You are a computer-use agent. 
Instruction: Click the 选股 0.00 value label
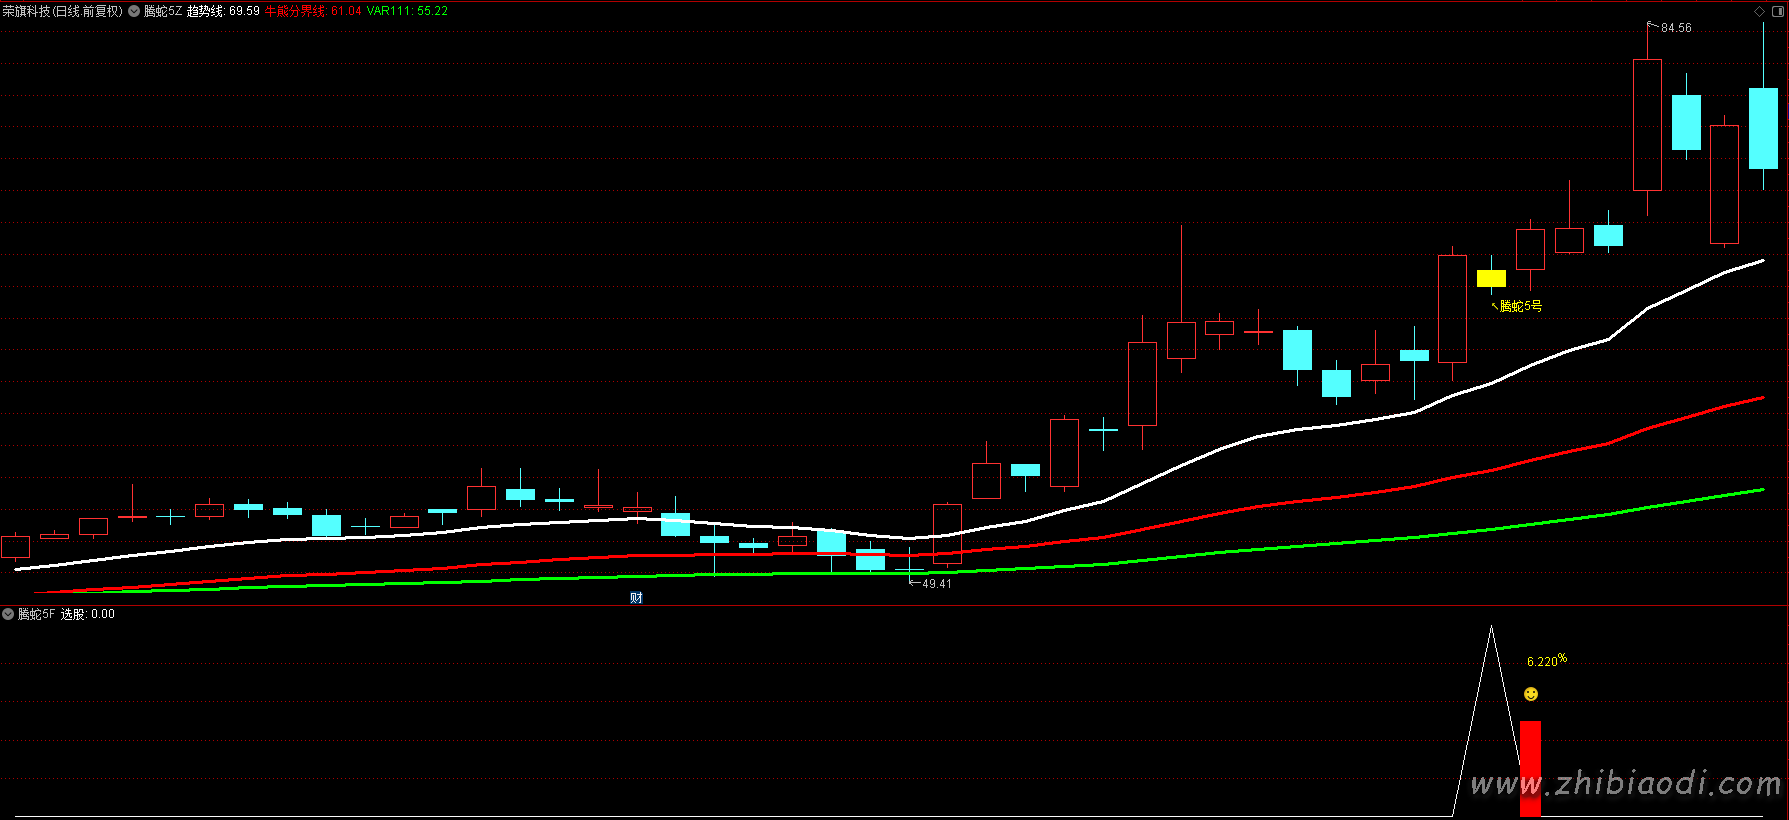(x=88, y=614)
